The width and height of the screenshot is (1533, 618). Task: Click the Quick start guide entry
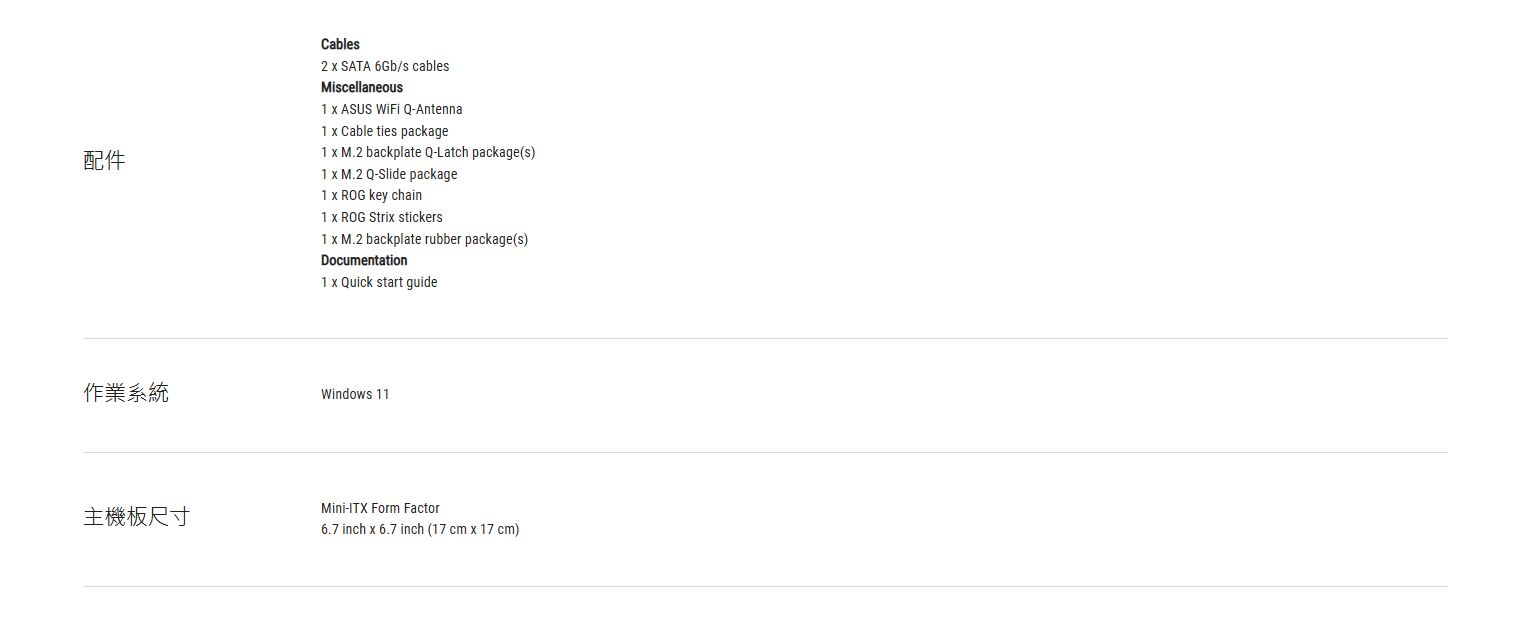click(379, 282)
